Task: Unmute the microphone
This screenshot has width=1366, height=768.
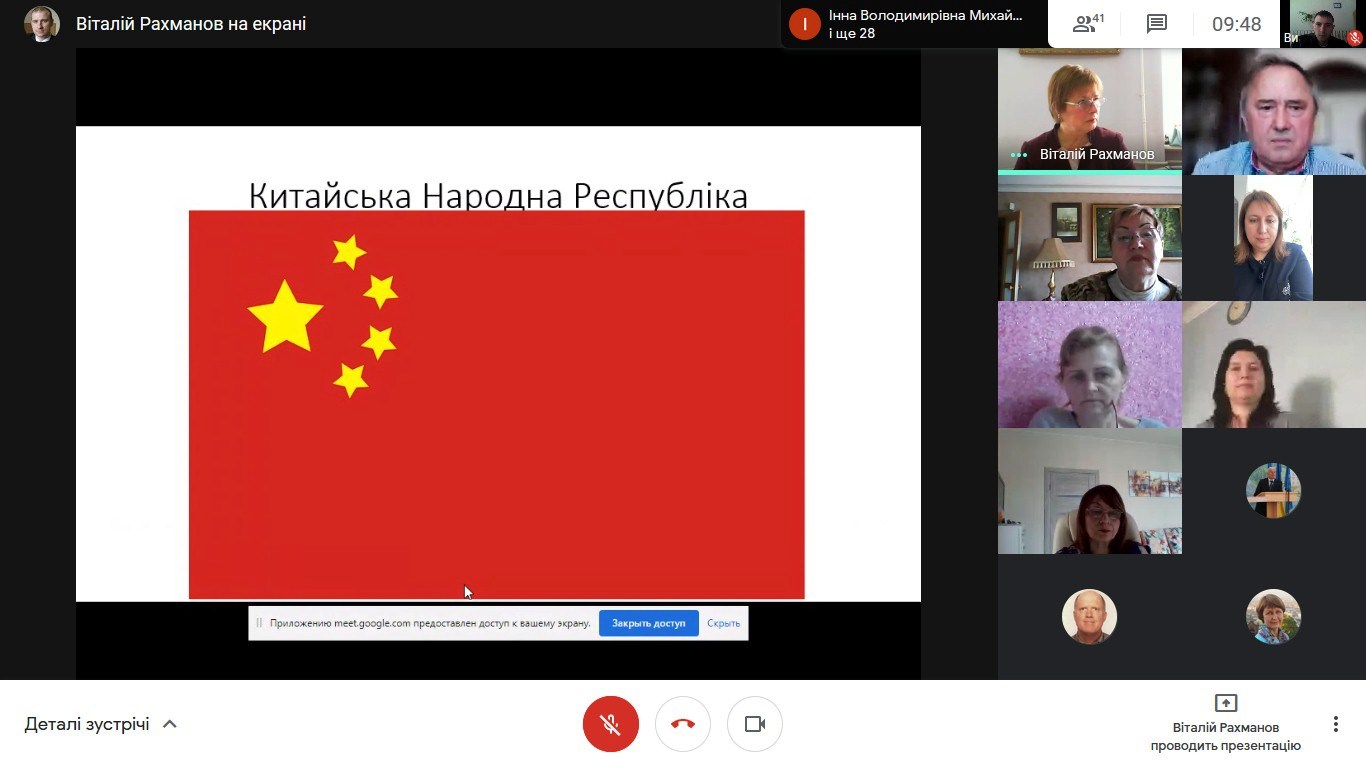Action: (610, 724)
